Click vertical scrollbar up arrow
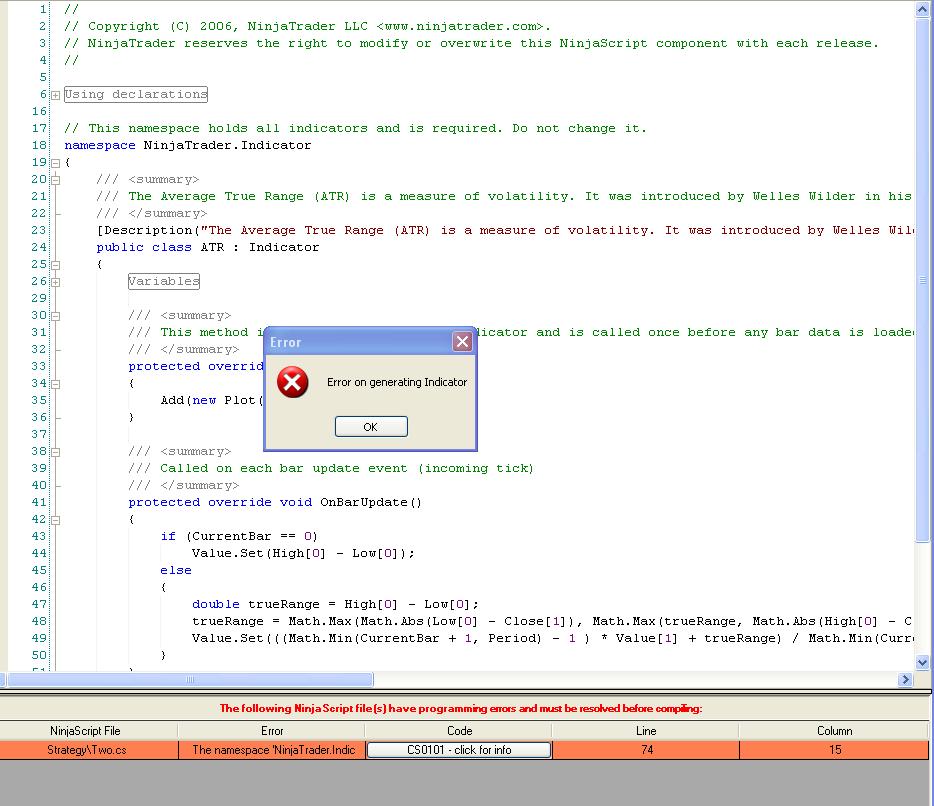Viewport: 934px width, 806px height. point(922,9)
